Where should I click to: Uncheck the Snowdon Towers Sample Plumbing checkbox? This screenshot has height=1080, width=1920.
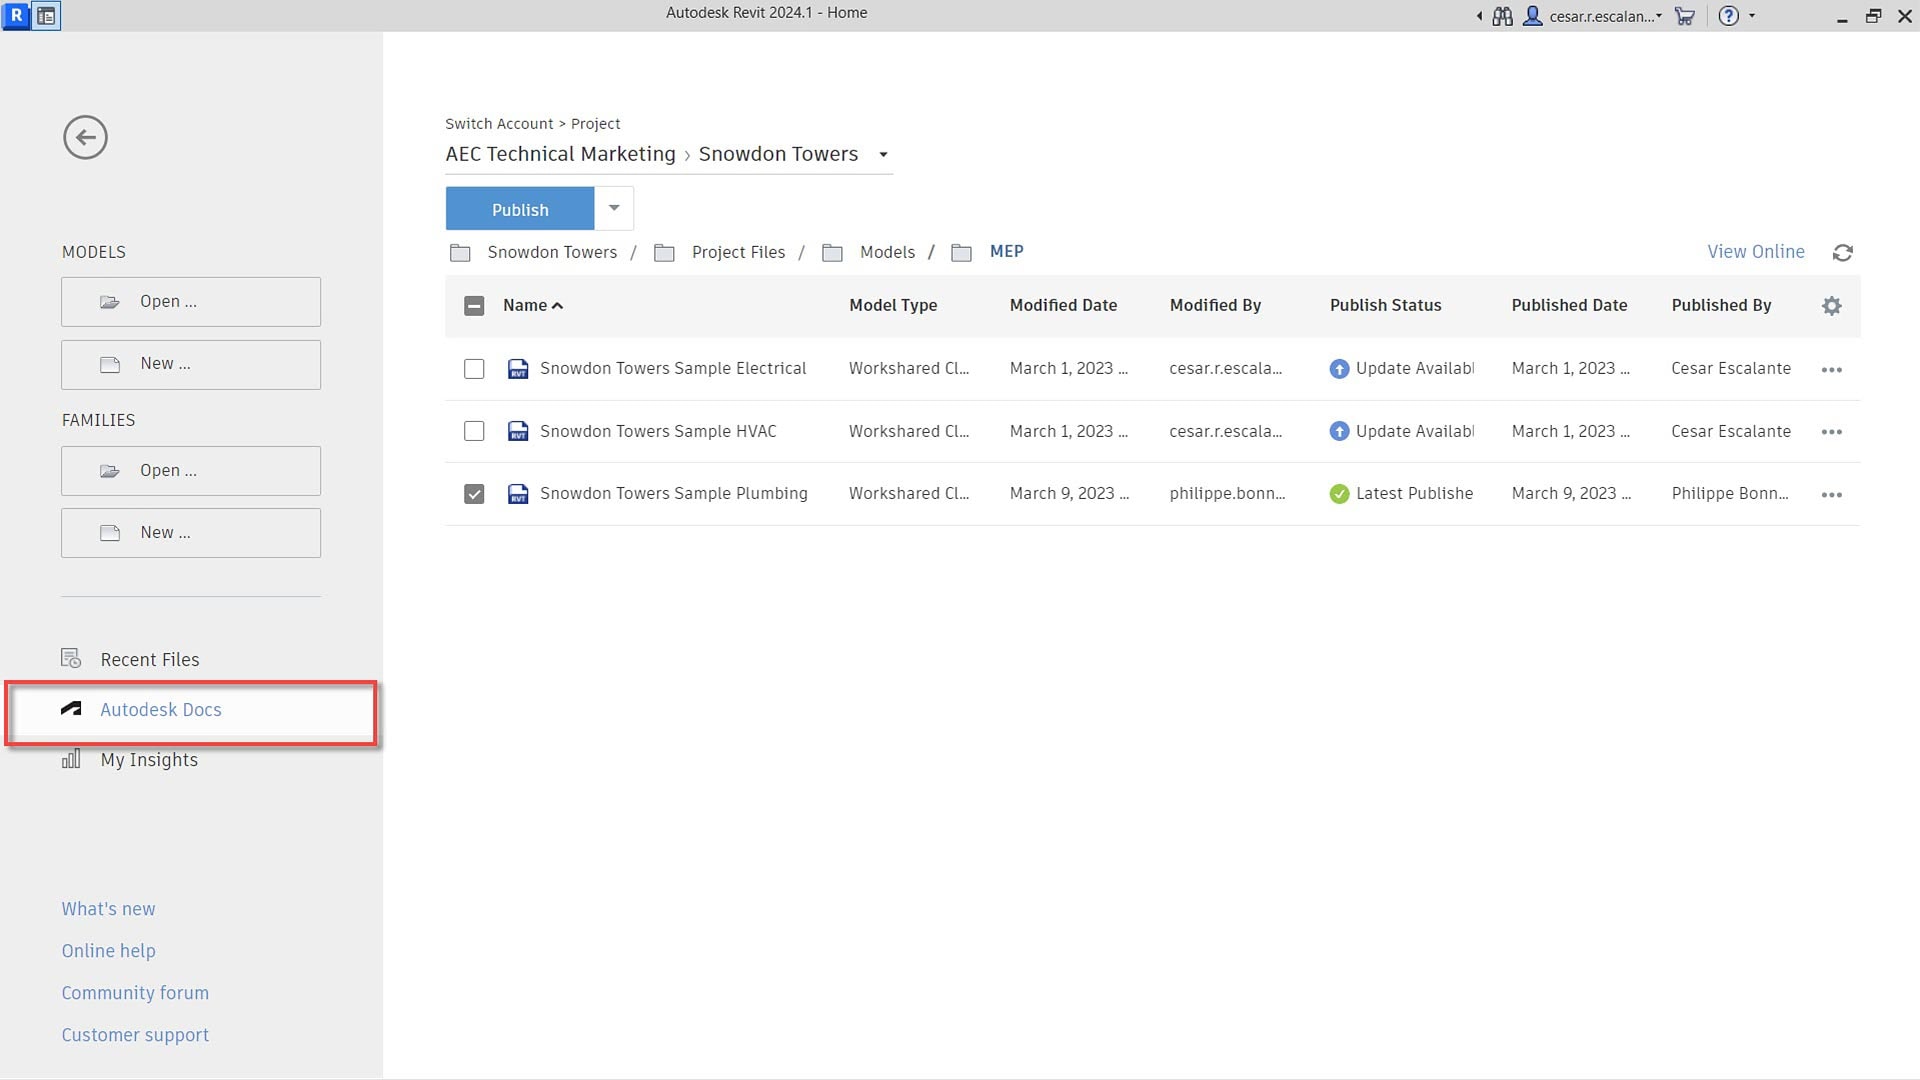click(474, 494)
